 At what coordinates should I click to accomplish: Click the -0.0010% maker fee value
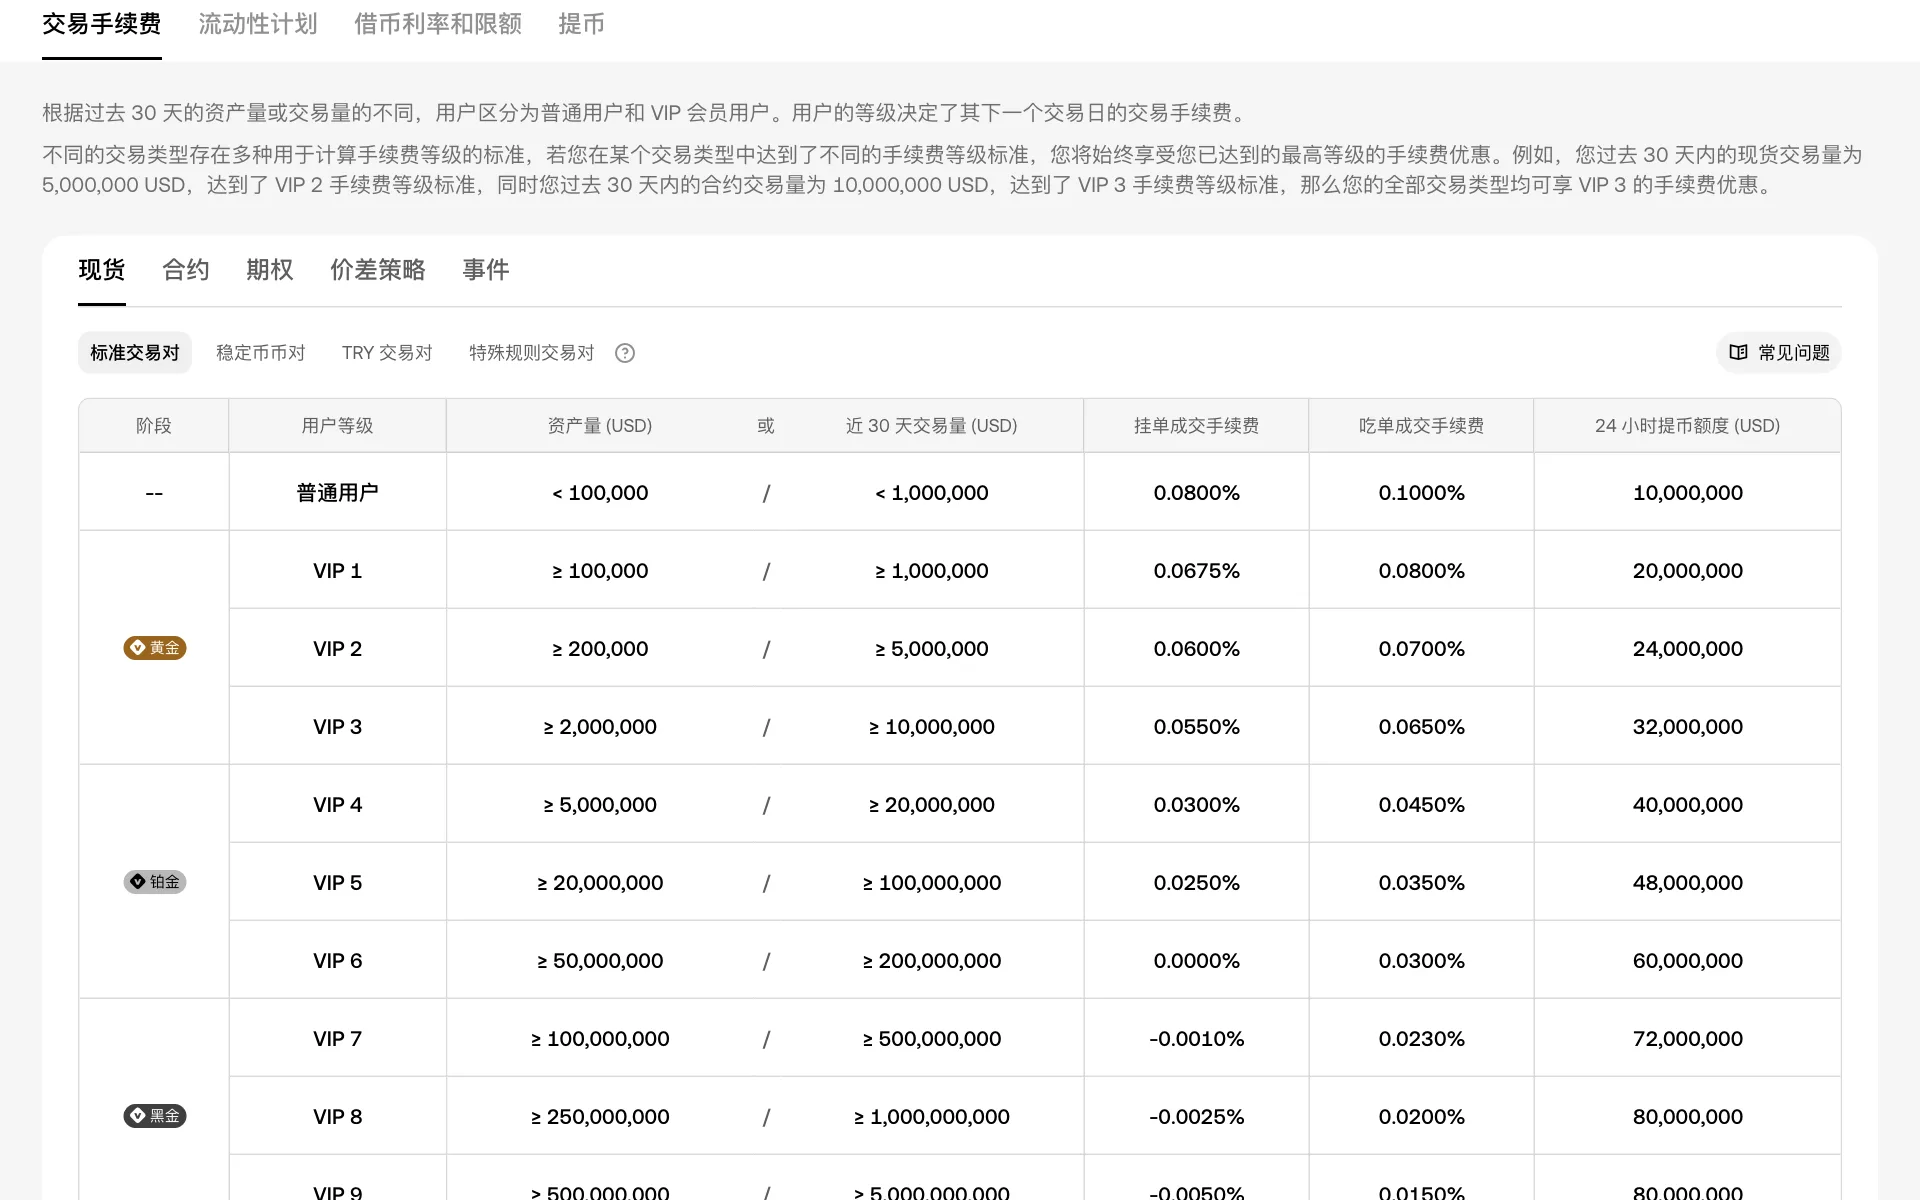pos(1196,1039)
